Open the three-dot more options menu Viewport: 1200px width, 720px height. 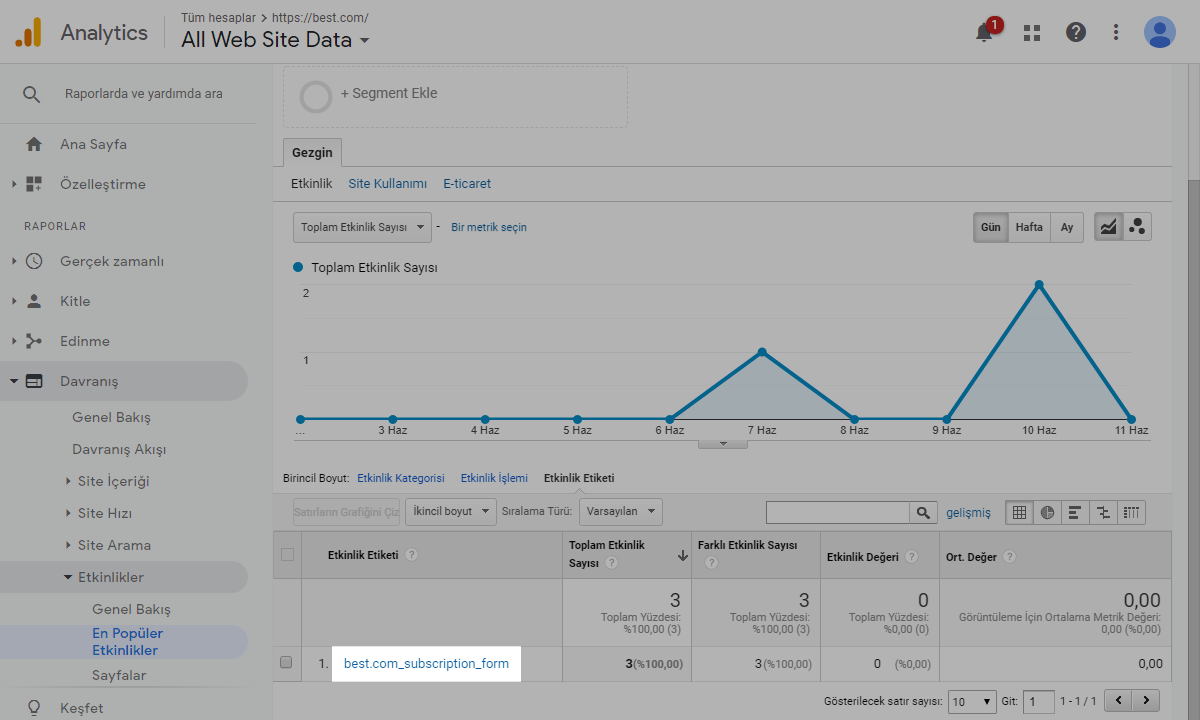point(1116,32)
